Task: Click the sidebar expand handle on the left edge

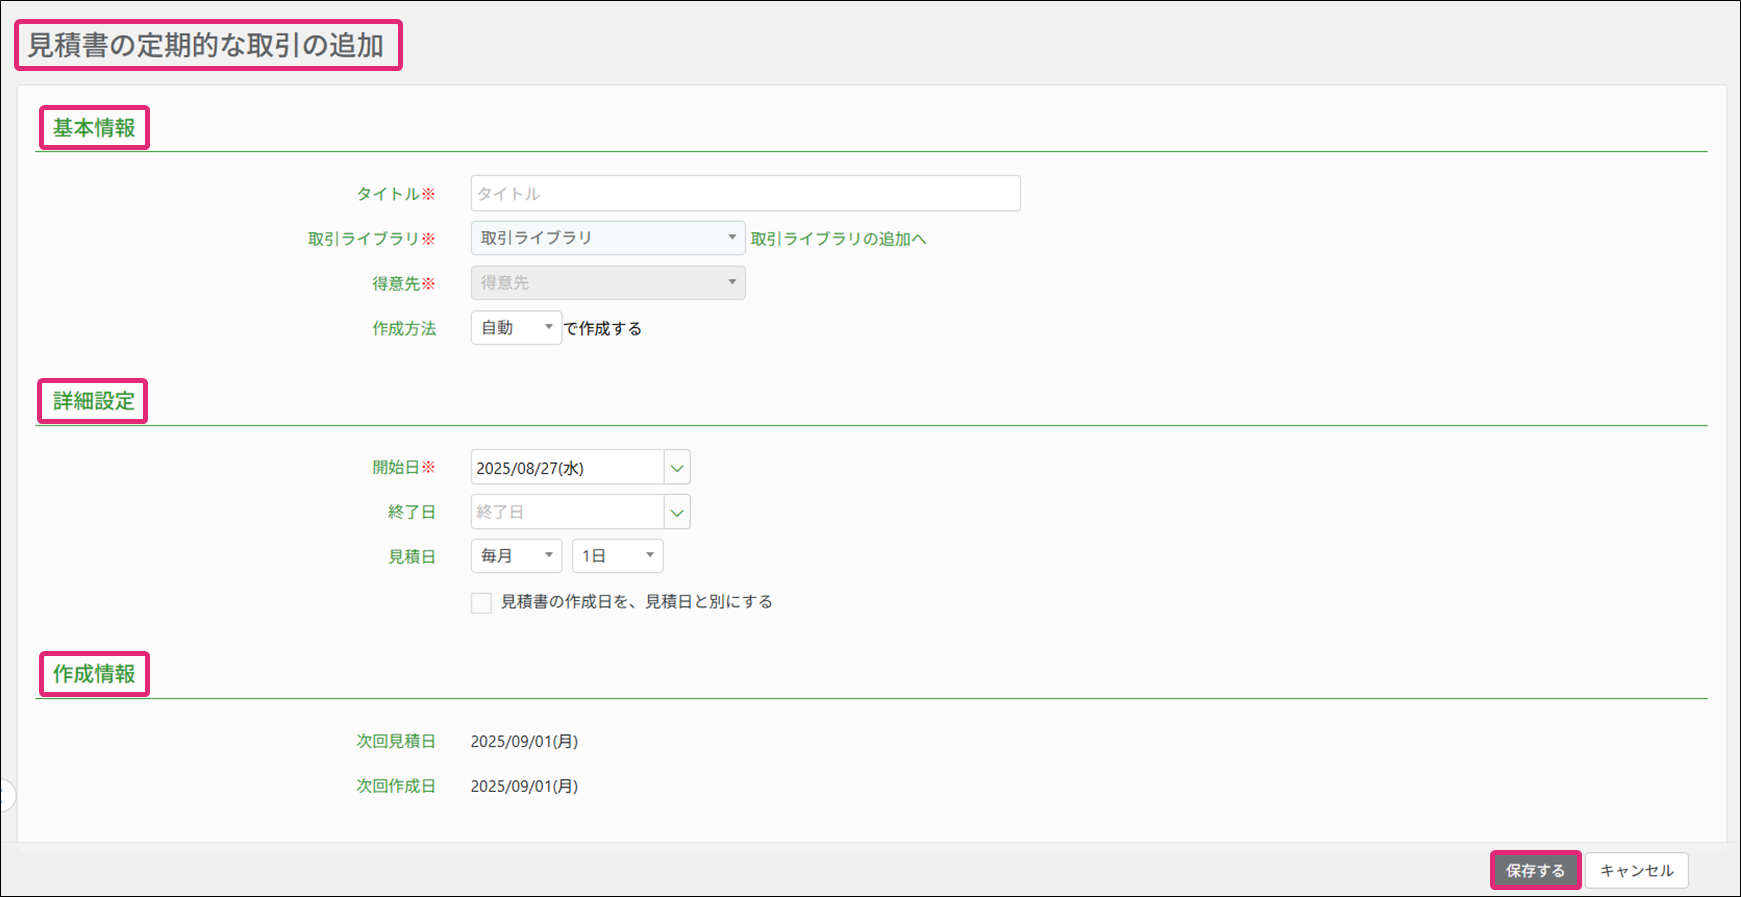Action: (6, 796)
